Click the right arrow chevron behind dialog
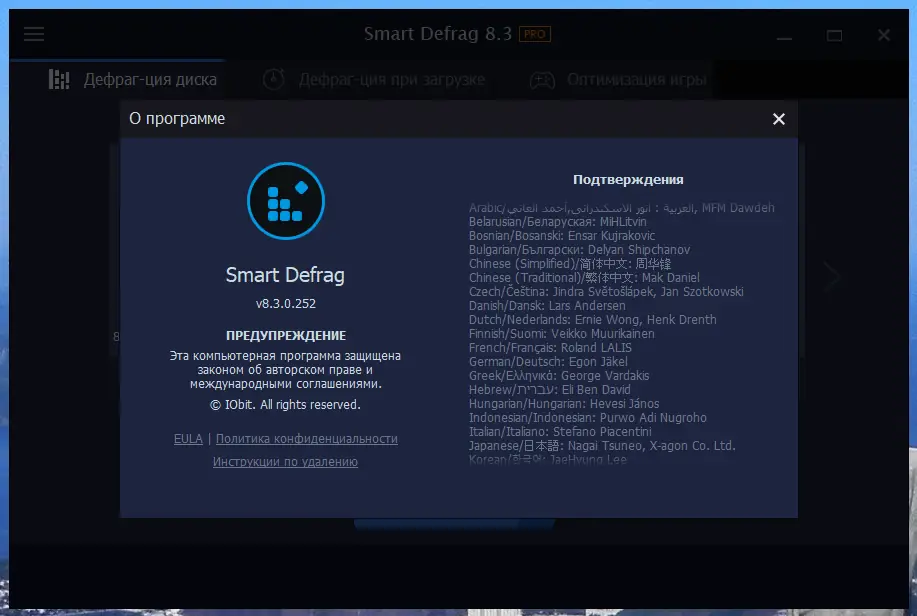This screenshot has width=917, height=616. [x=832, y=276]
